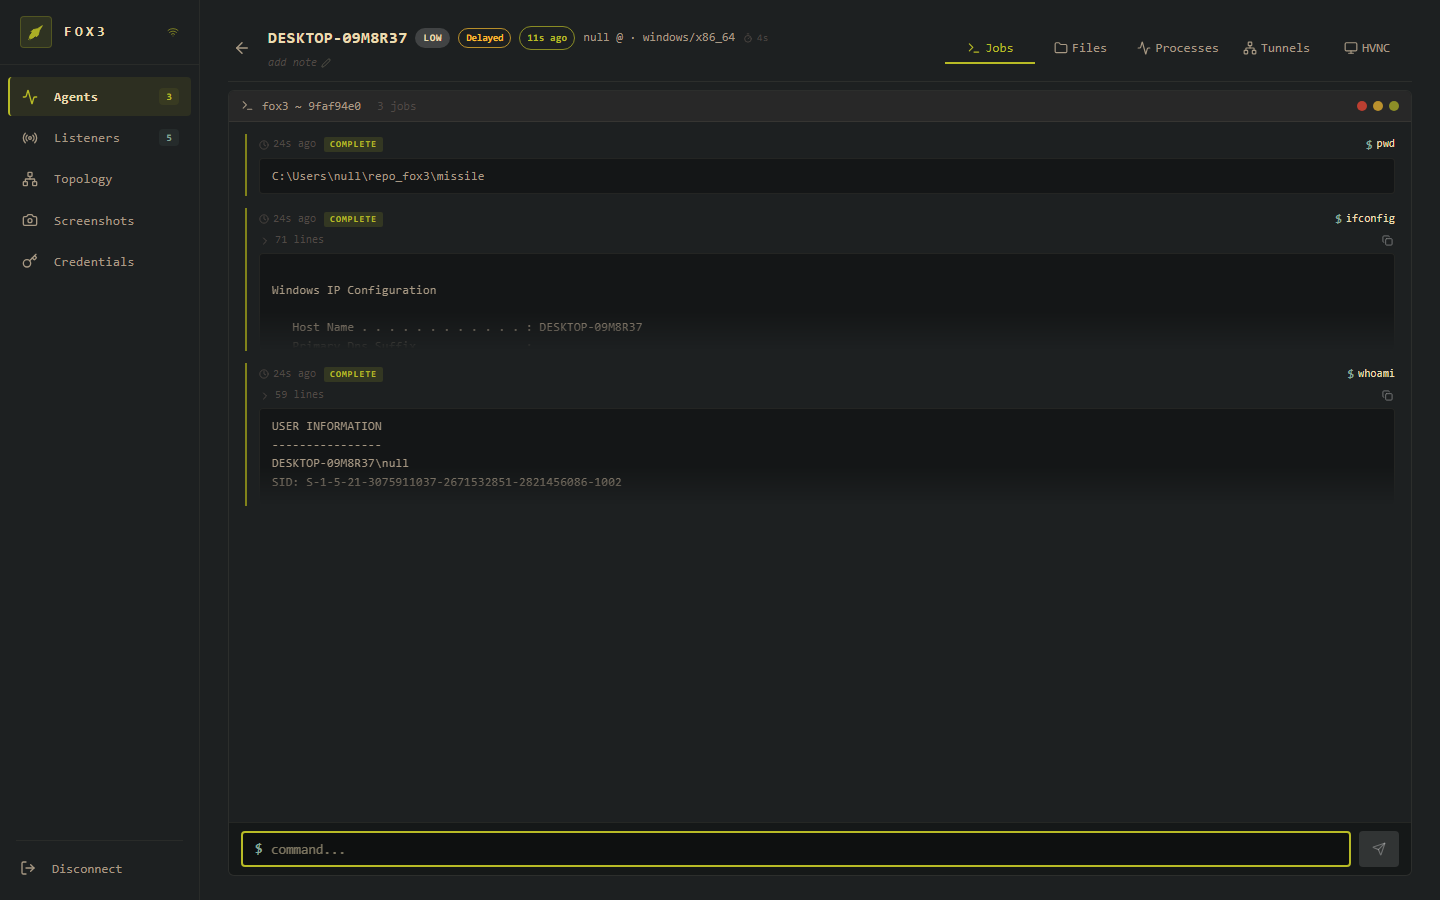Click the 11s ago last-seen badge
Screen dimensions: 1440x900
coord(547,38)
